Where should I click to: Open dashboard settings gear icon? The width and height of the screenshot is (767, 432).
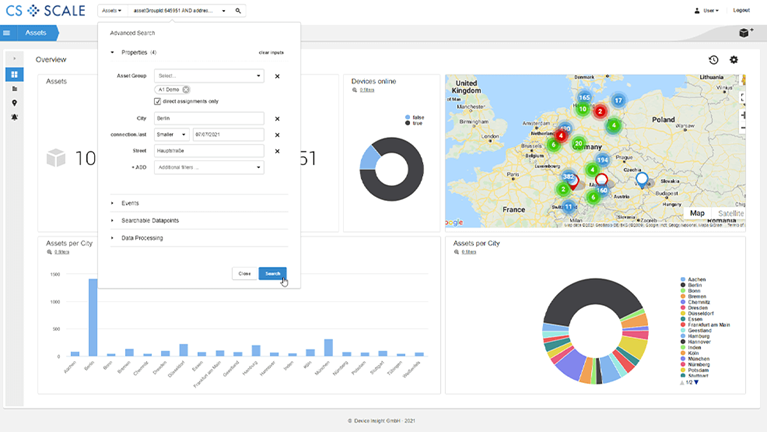(x=734, y=60)
